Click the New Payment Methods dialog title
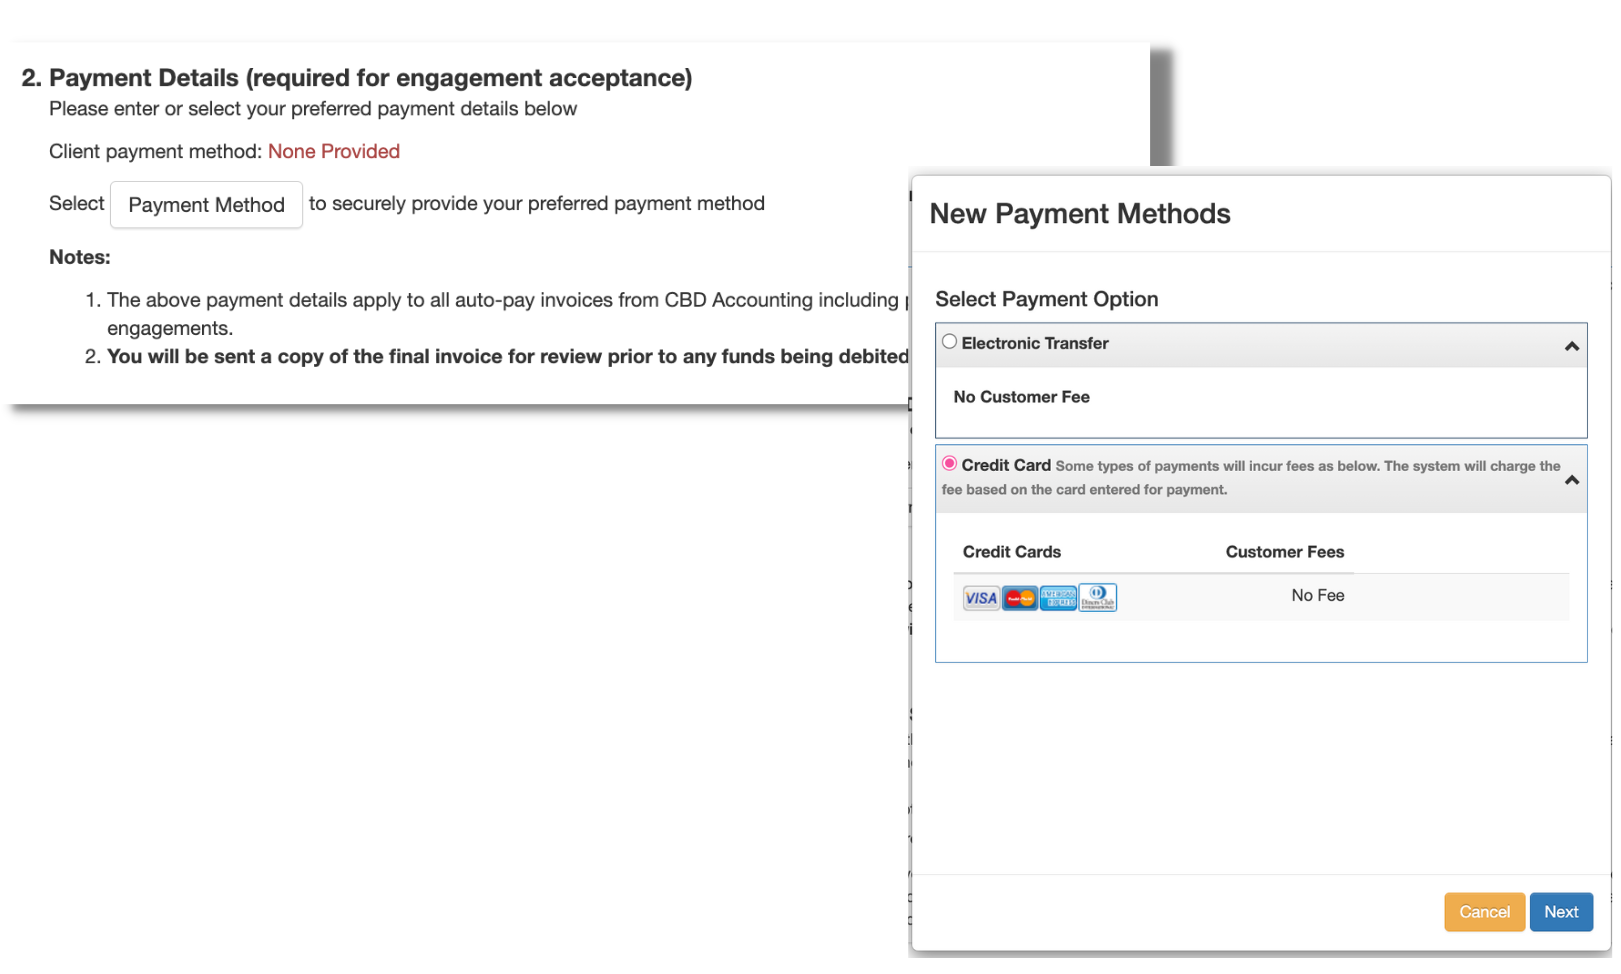This screenshot has height=974, width=1621. (1079, 214)
